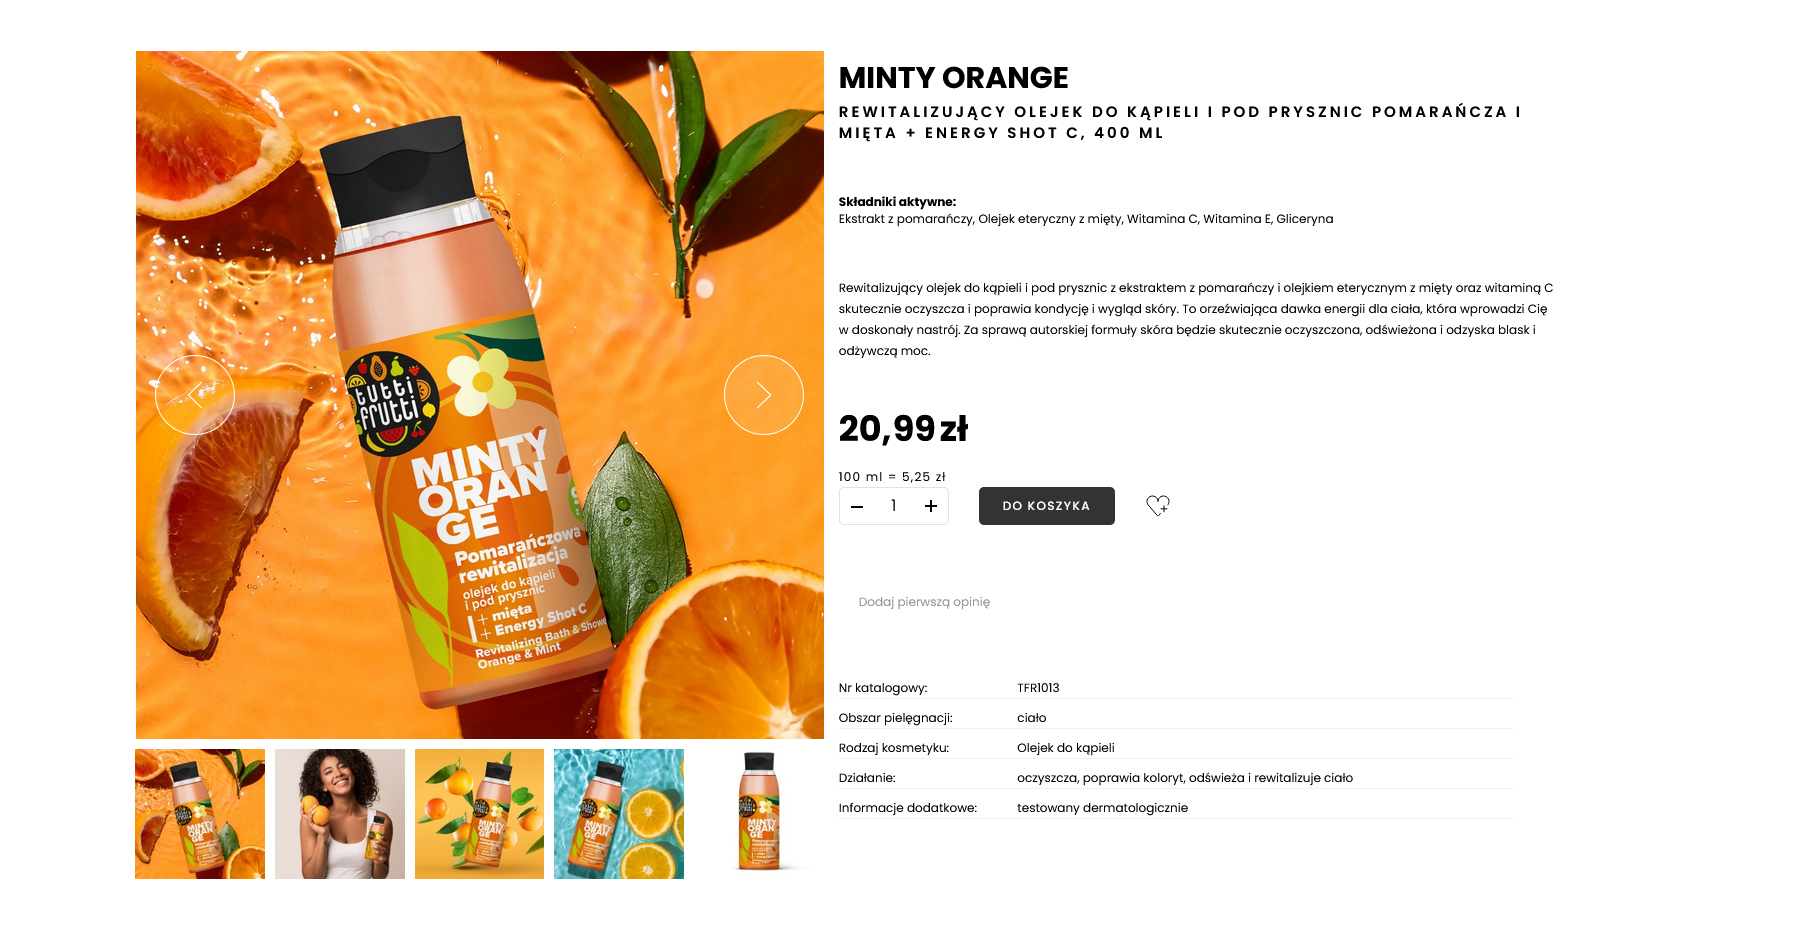
Task: Click the 'Składniki aktywne:' heading
Action: point(897,202)
